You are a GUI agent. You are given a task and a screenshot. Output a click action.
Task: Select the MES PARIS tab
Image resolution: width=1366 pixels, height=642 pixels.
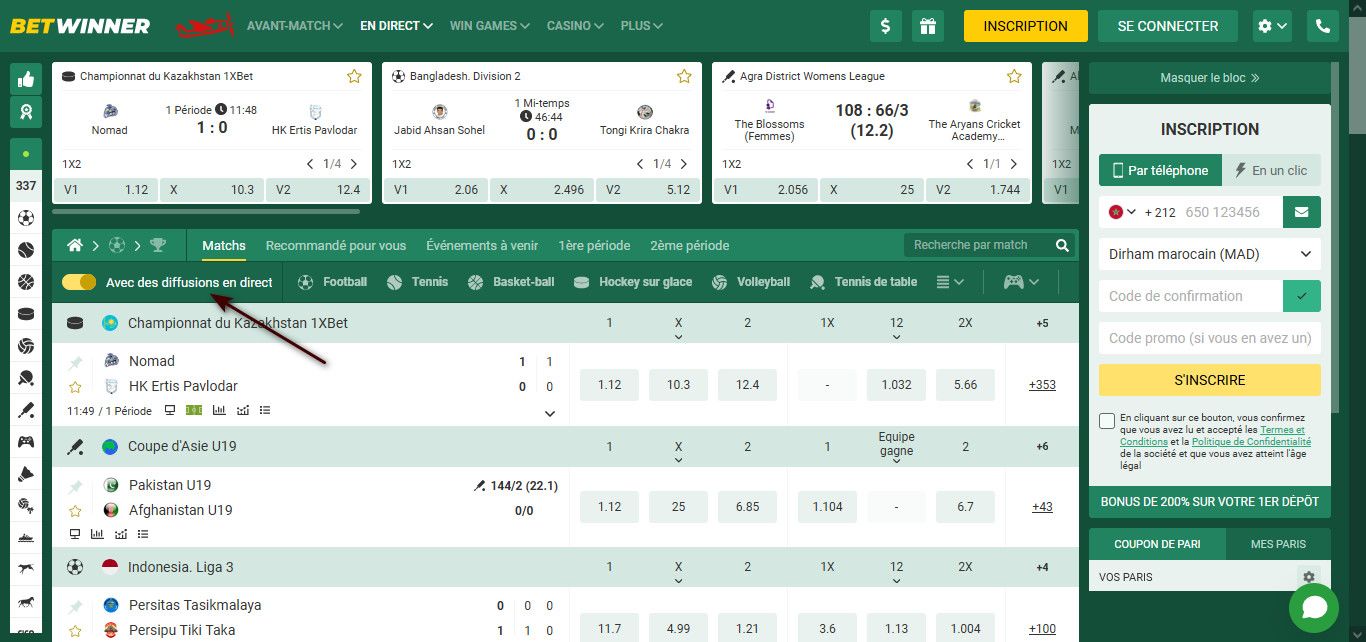(1278, 544)
